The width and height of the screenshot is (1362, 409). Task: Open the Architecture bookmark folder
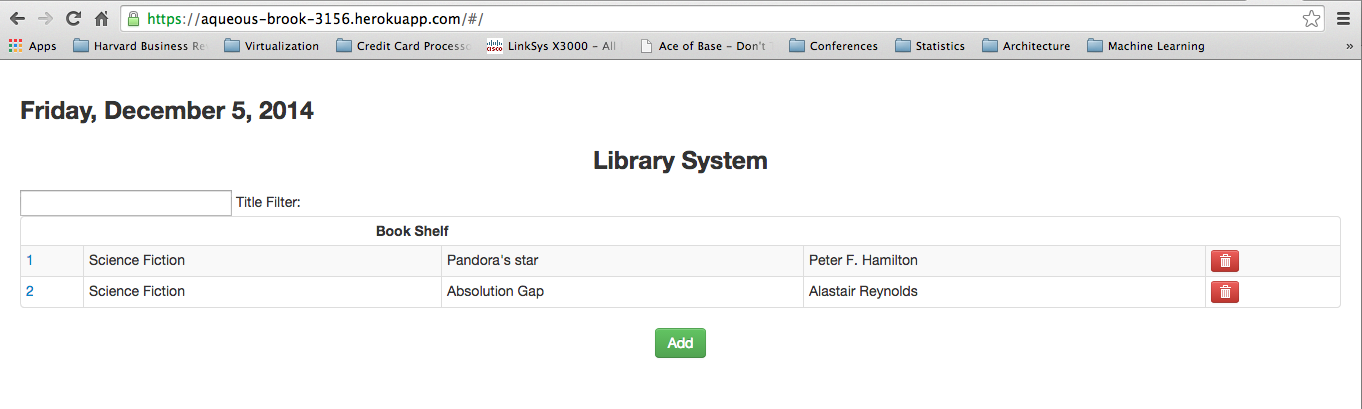coord(1025,46)
